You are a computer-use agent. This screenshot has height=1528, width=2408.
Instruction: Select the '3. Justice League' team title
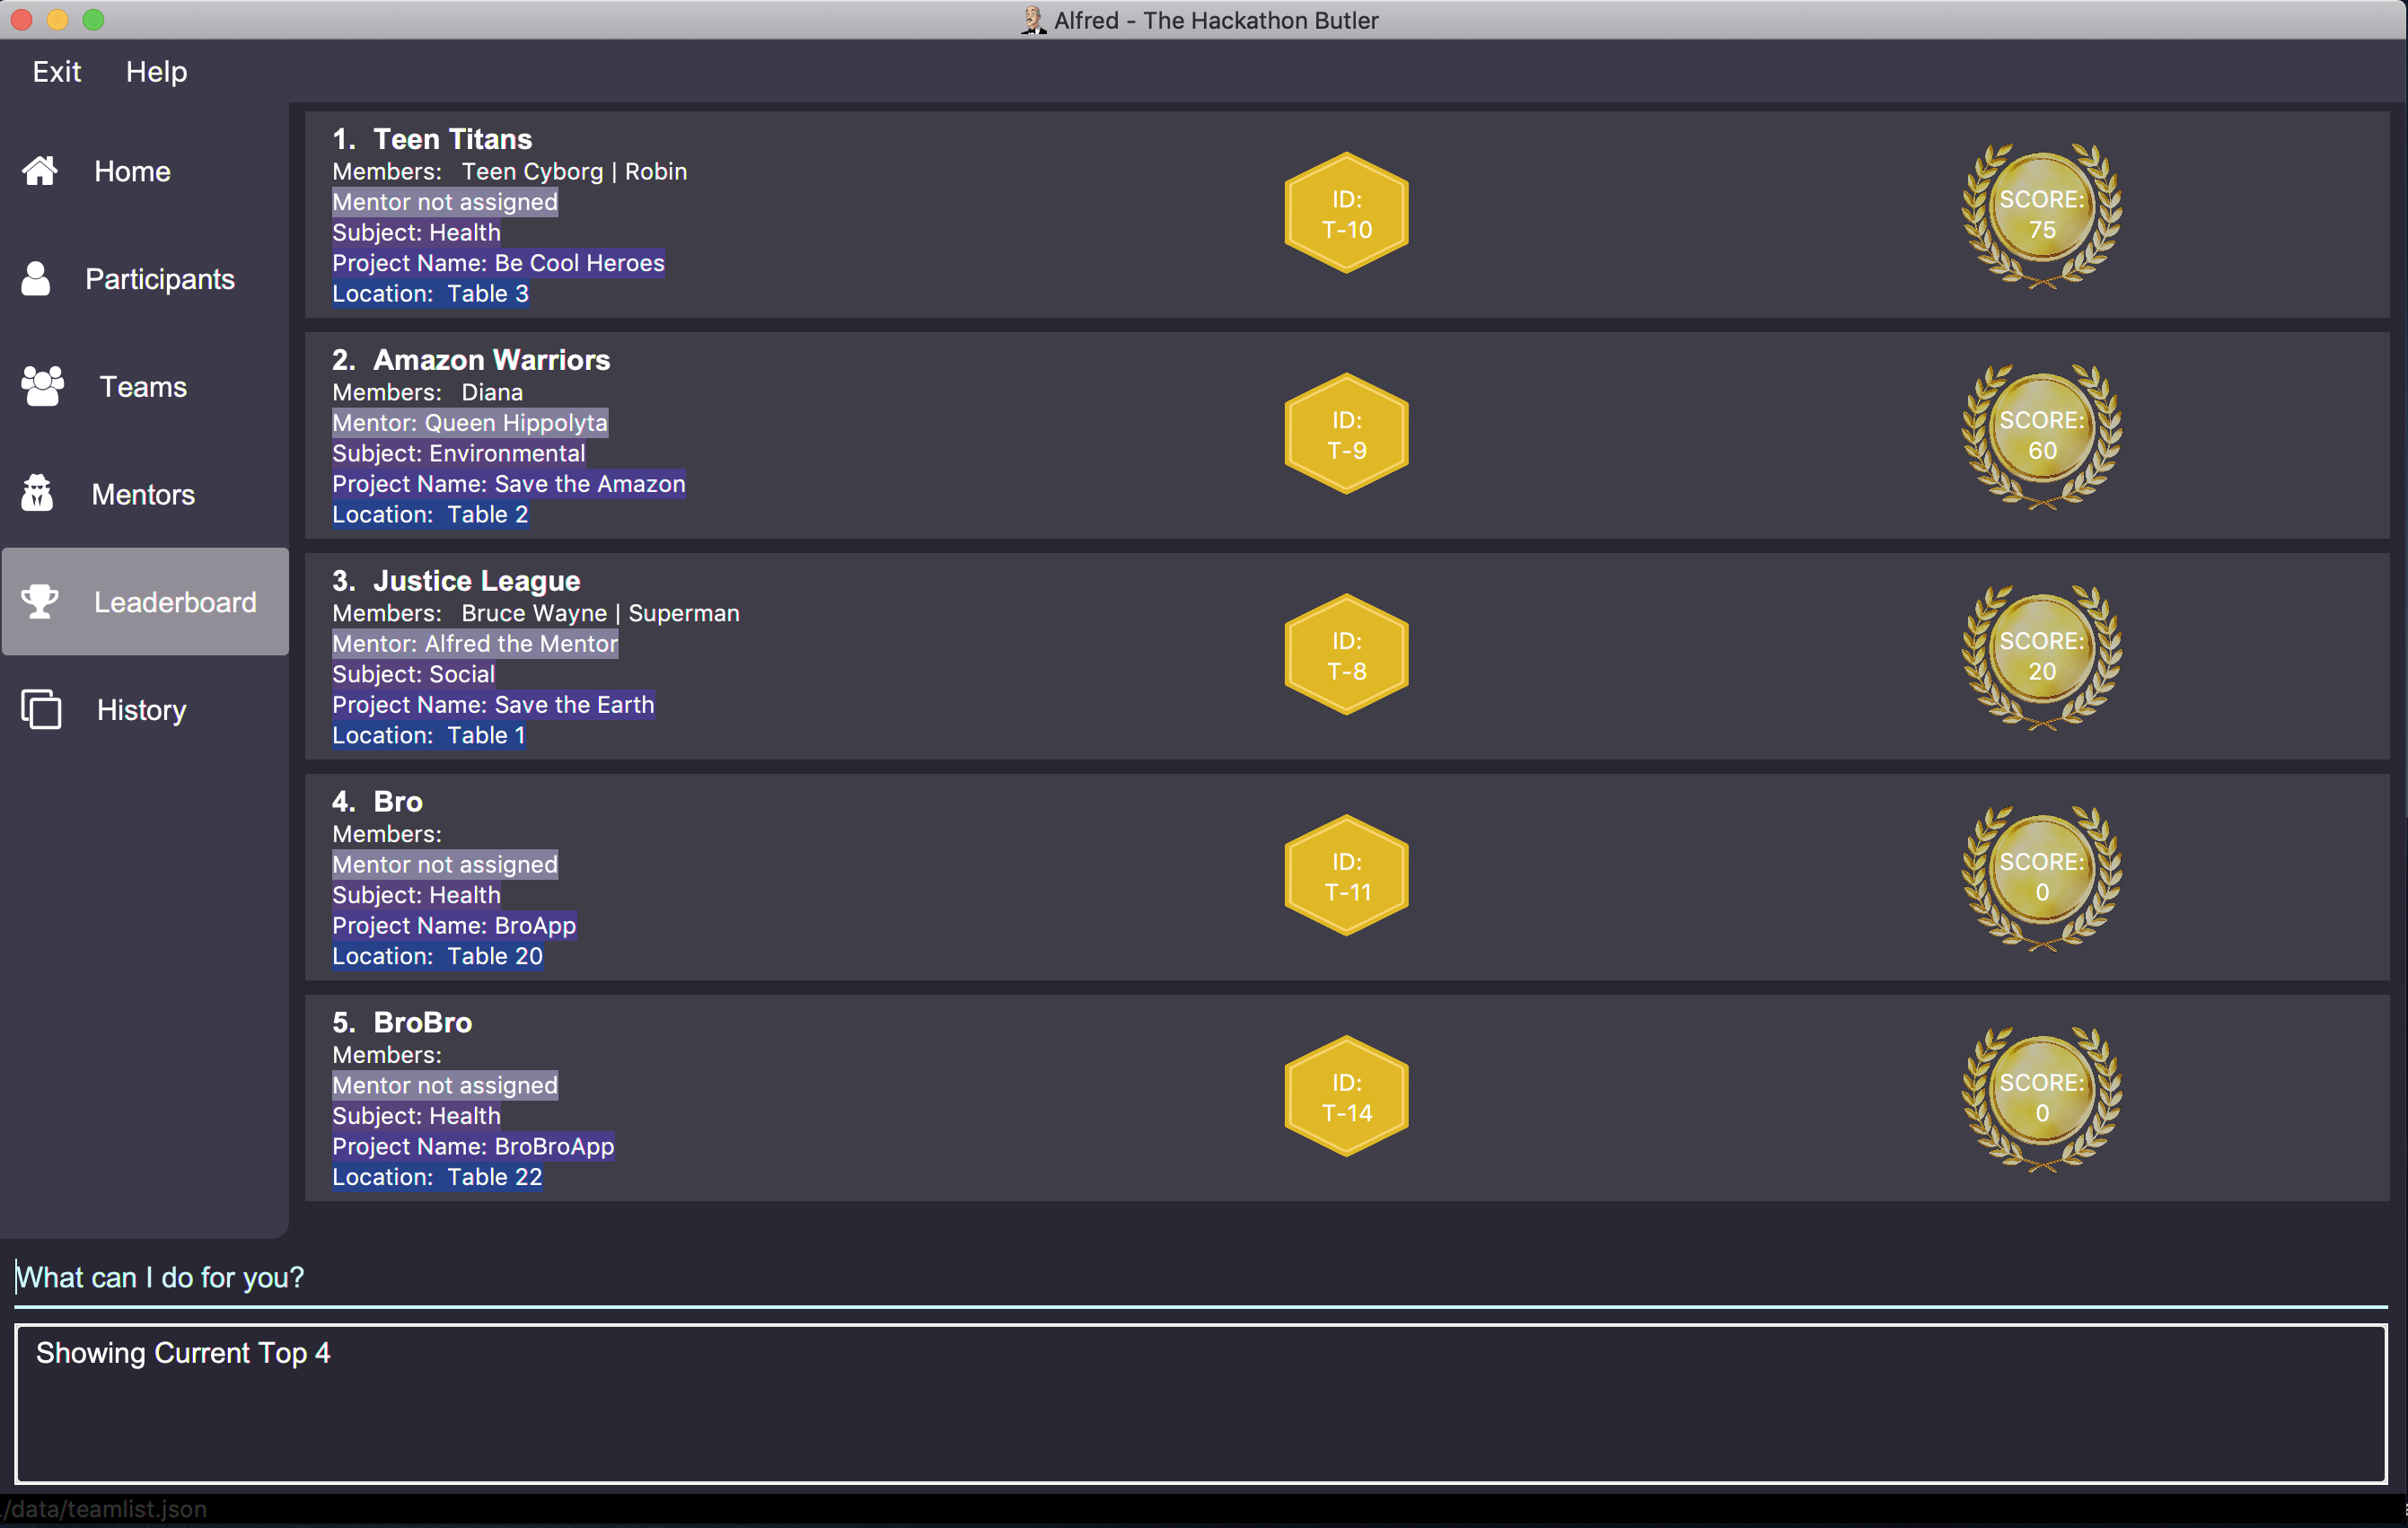tap(456, 581)
